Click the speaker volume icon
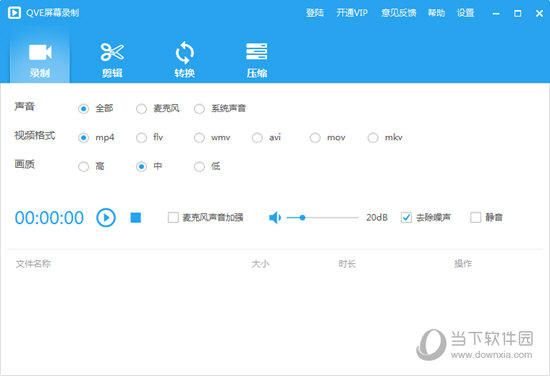The image size is (550, 376). click(x=275, y=218)
